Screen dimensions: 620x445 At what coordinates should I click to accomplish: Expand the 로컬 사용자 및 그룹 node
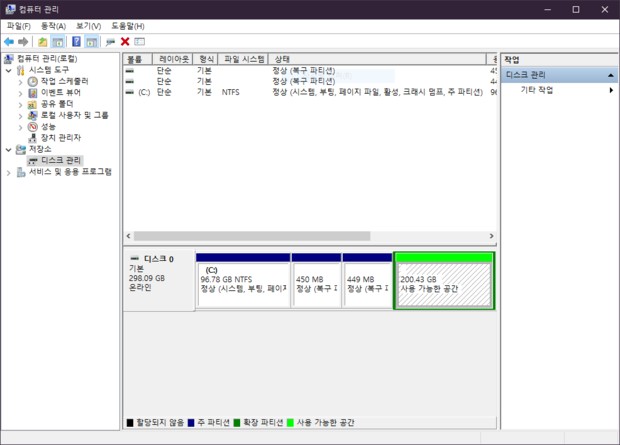click(x=21, y=116)
